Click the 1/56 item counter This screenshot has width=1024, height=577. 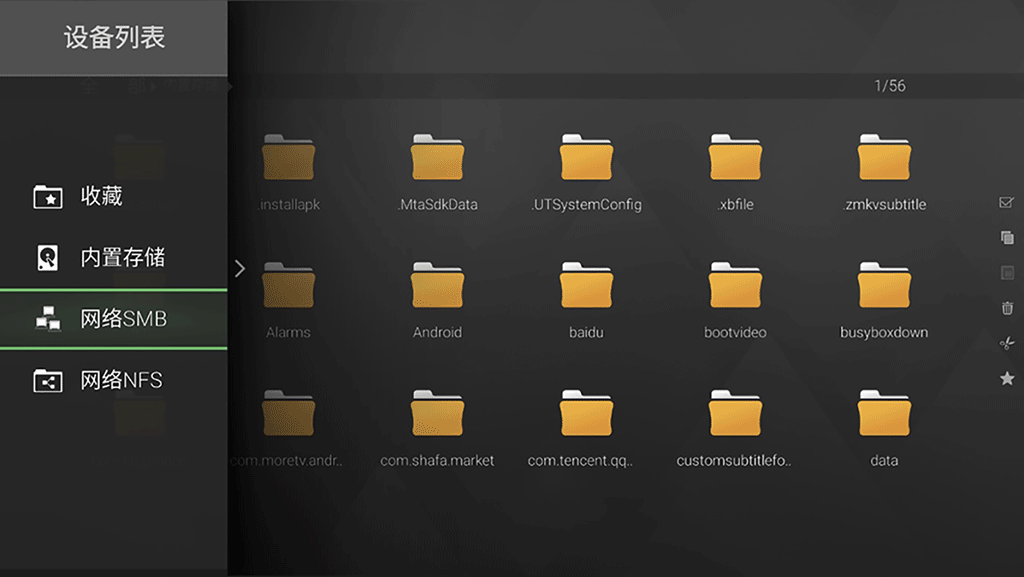click(889, 86)
